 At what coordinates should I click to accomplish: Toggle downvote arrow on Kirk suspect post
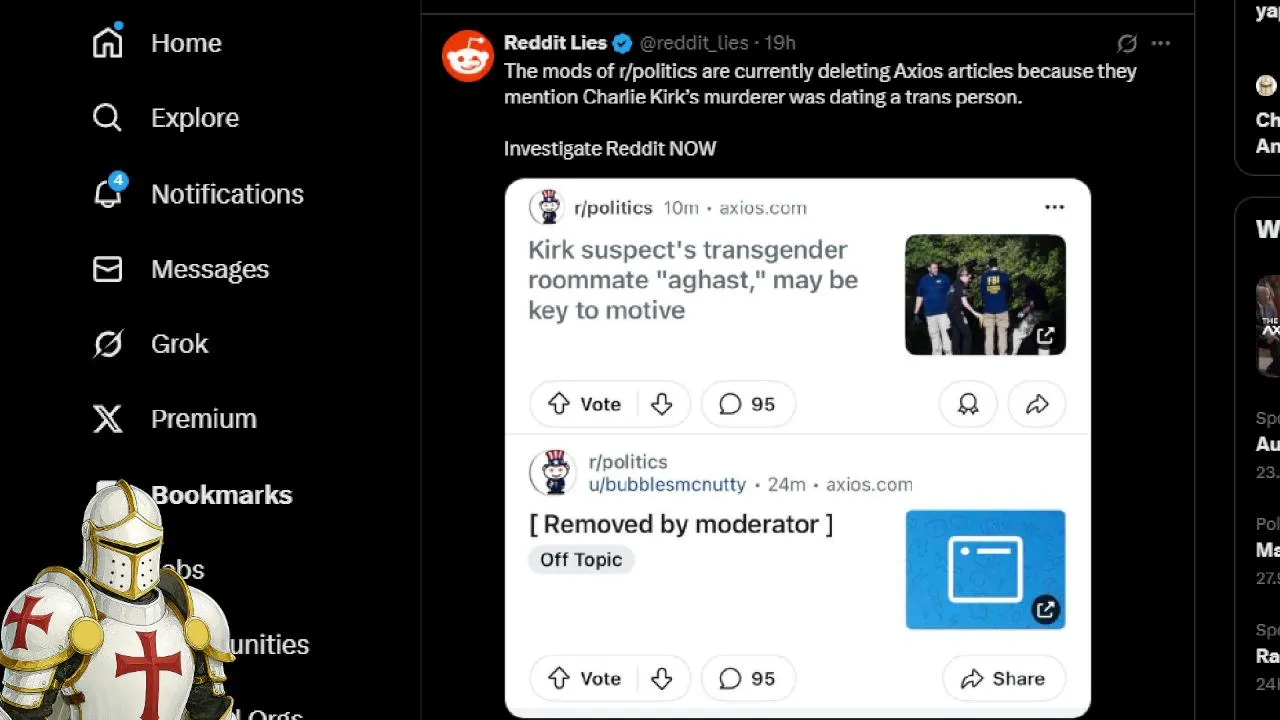click(661, 404)
